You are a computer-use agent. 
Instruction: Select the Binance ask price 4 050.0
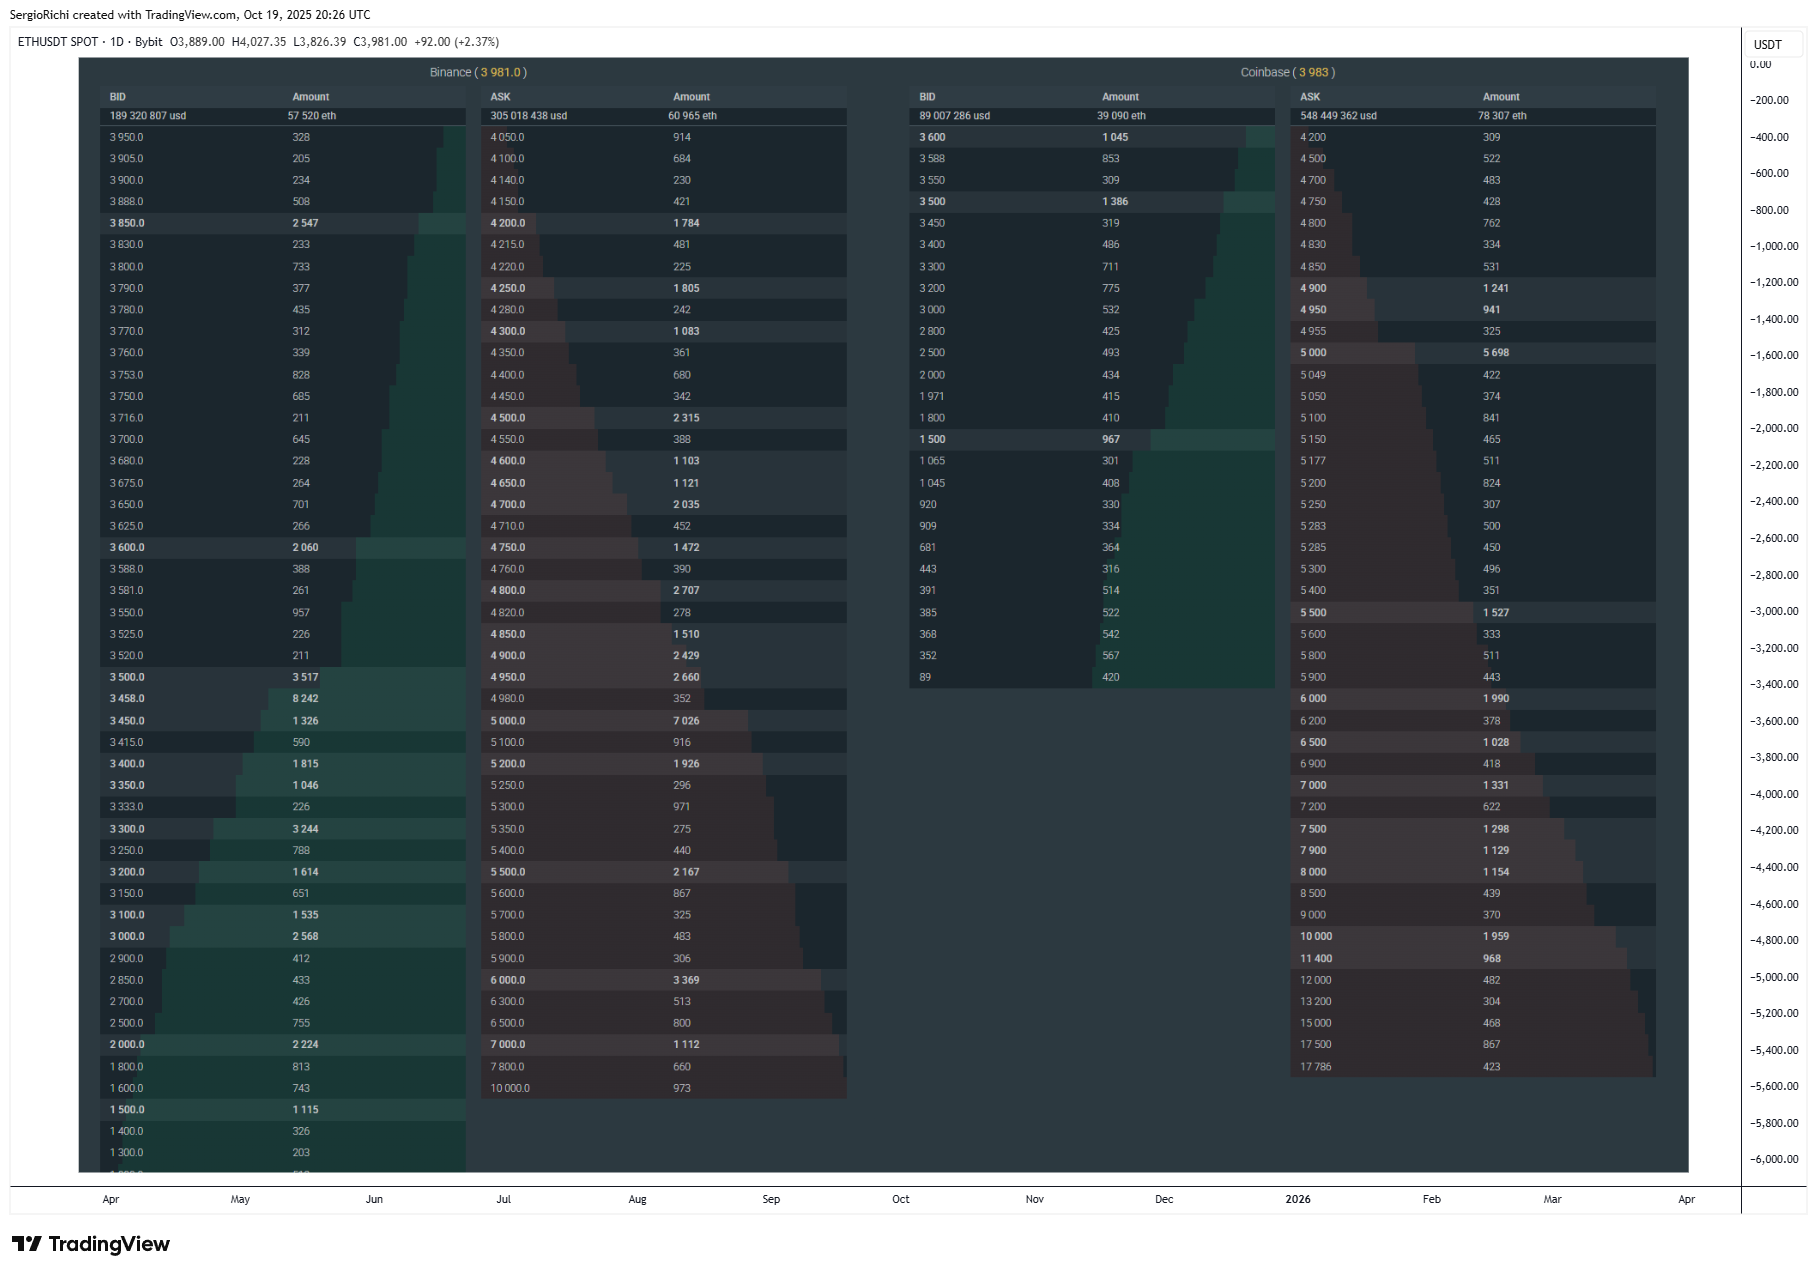coord(508,137)
